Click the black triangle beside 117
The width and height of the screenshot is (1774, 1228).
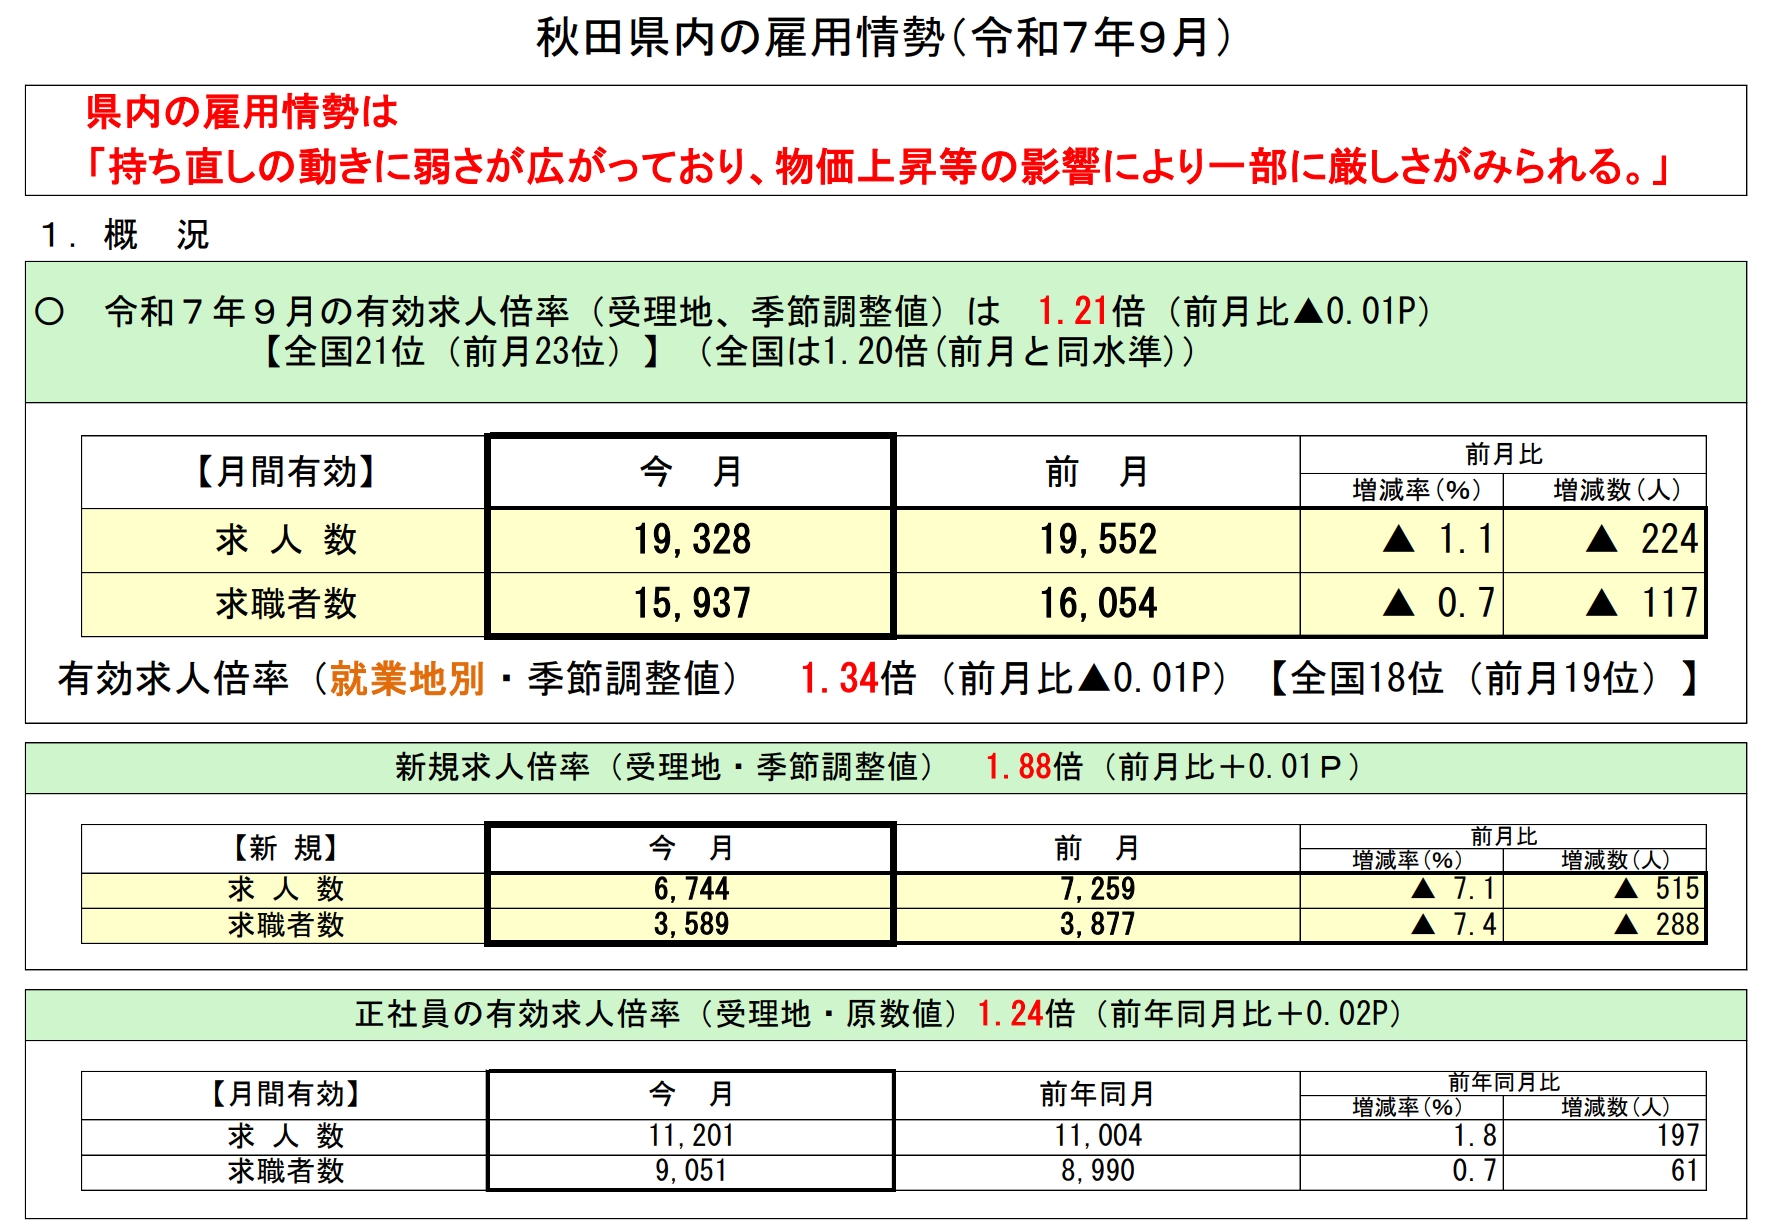pos(1601,604)
